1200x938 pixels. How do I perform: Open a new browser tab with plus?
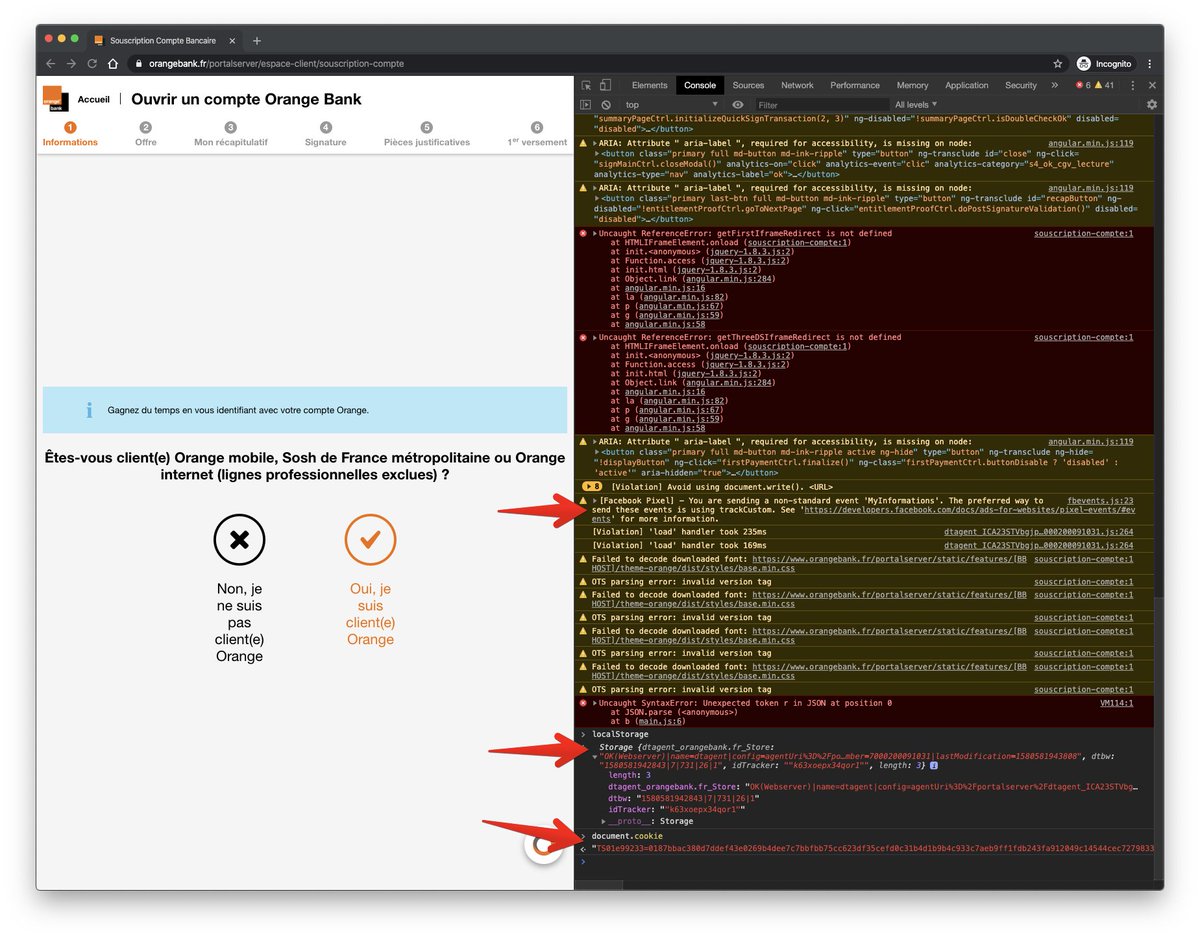[257, 41]
